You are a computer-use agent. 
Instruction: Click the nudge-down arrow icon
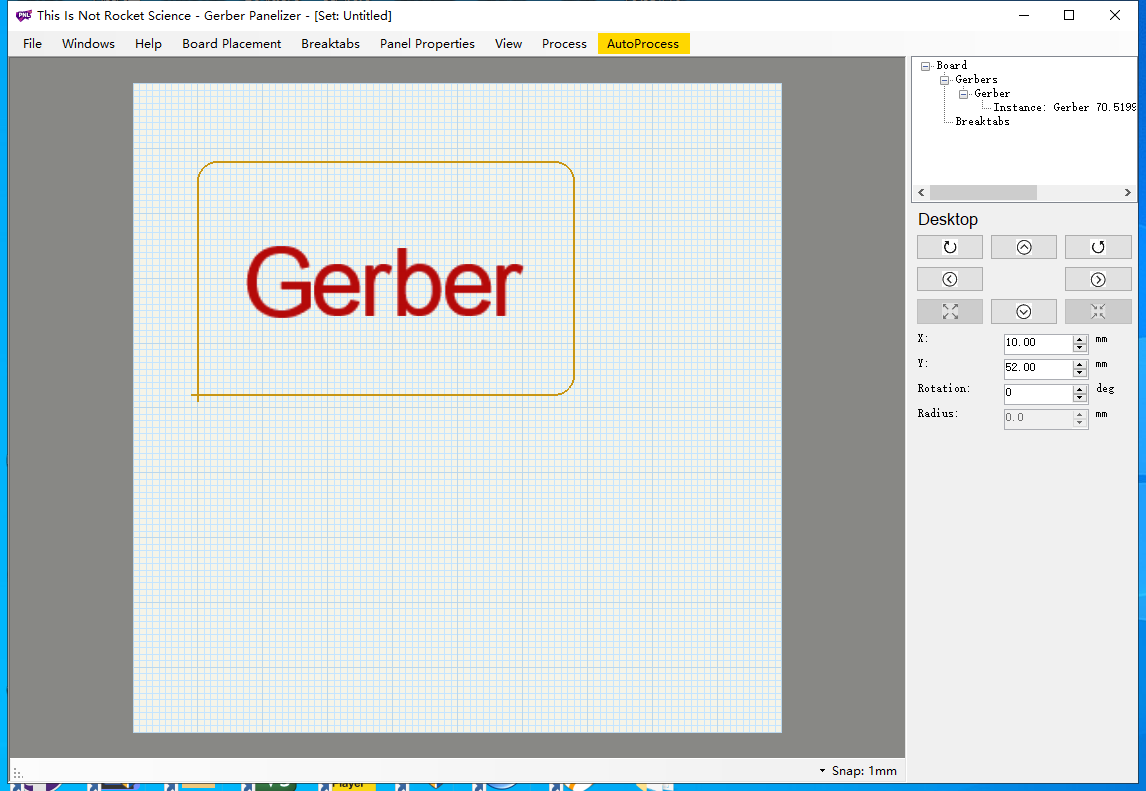(x=1023, y=311)
